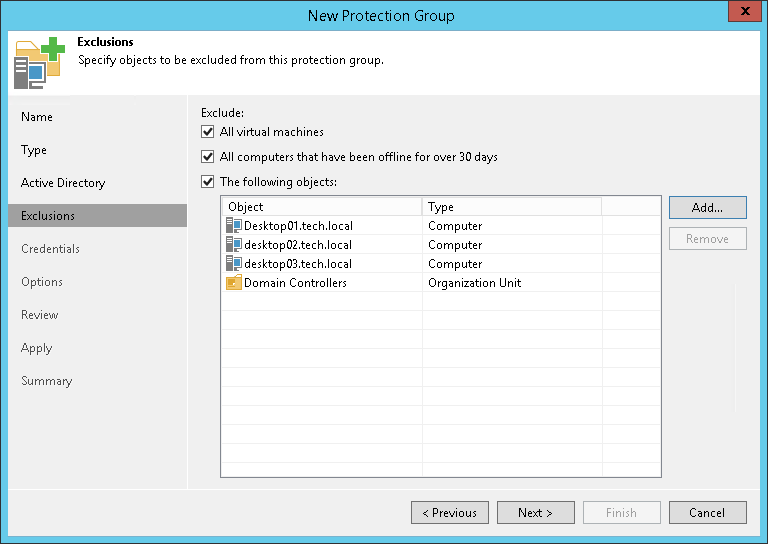Click the desktop03.tech.local computer icon
Viewport: 768px width, 544px height.
coord(234,264)
